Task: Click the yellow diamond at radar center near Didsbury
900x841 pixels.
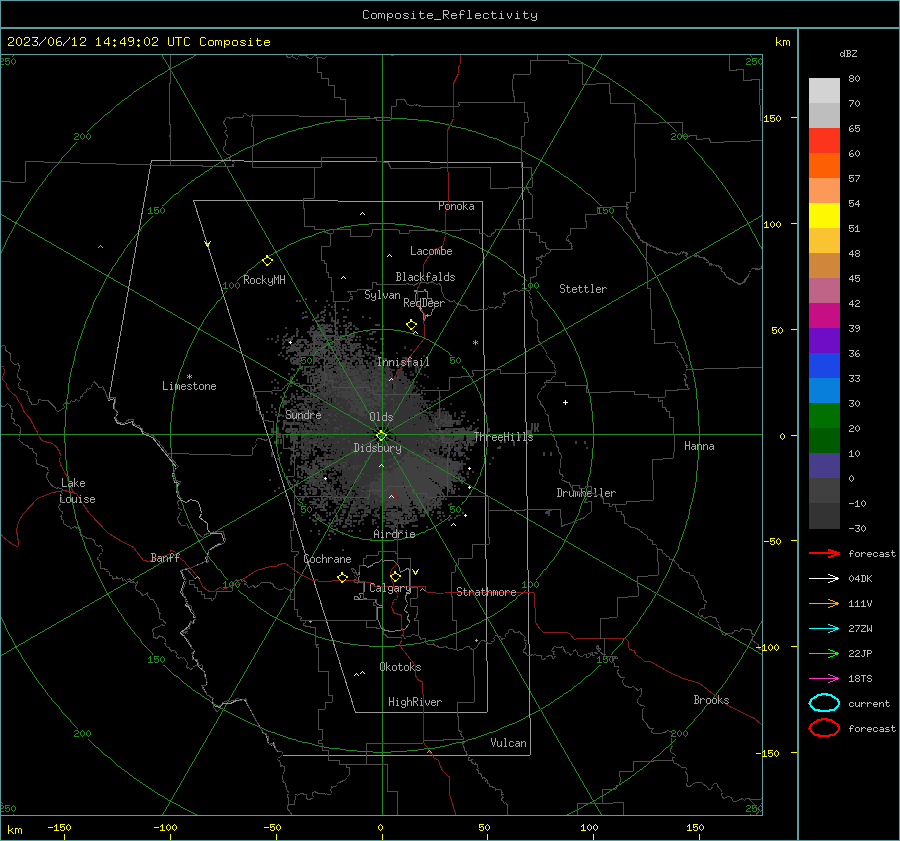Action: (x=382, y=436)
